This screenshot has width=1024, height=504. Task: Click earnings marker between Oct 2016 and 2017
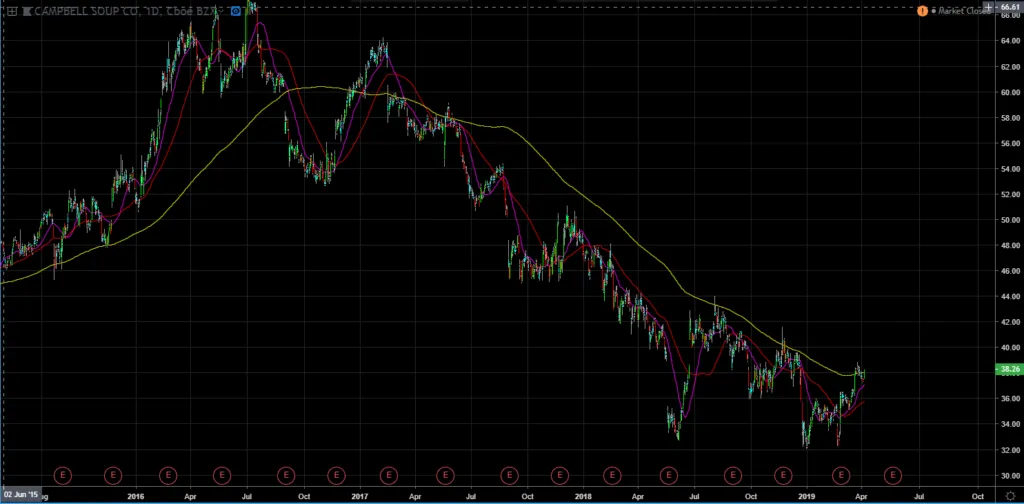click(x=336, y=475)
